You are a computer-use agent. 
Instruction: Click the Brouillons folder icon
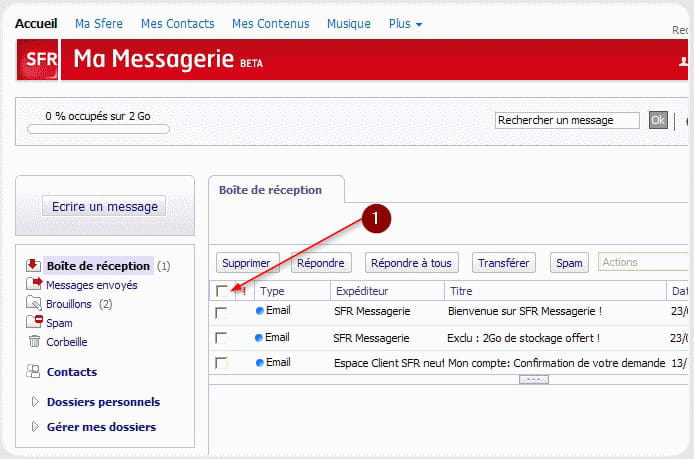[x=34, y=303]
